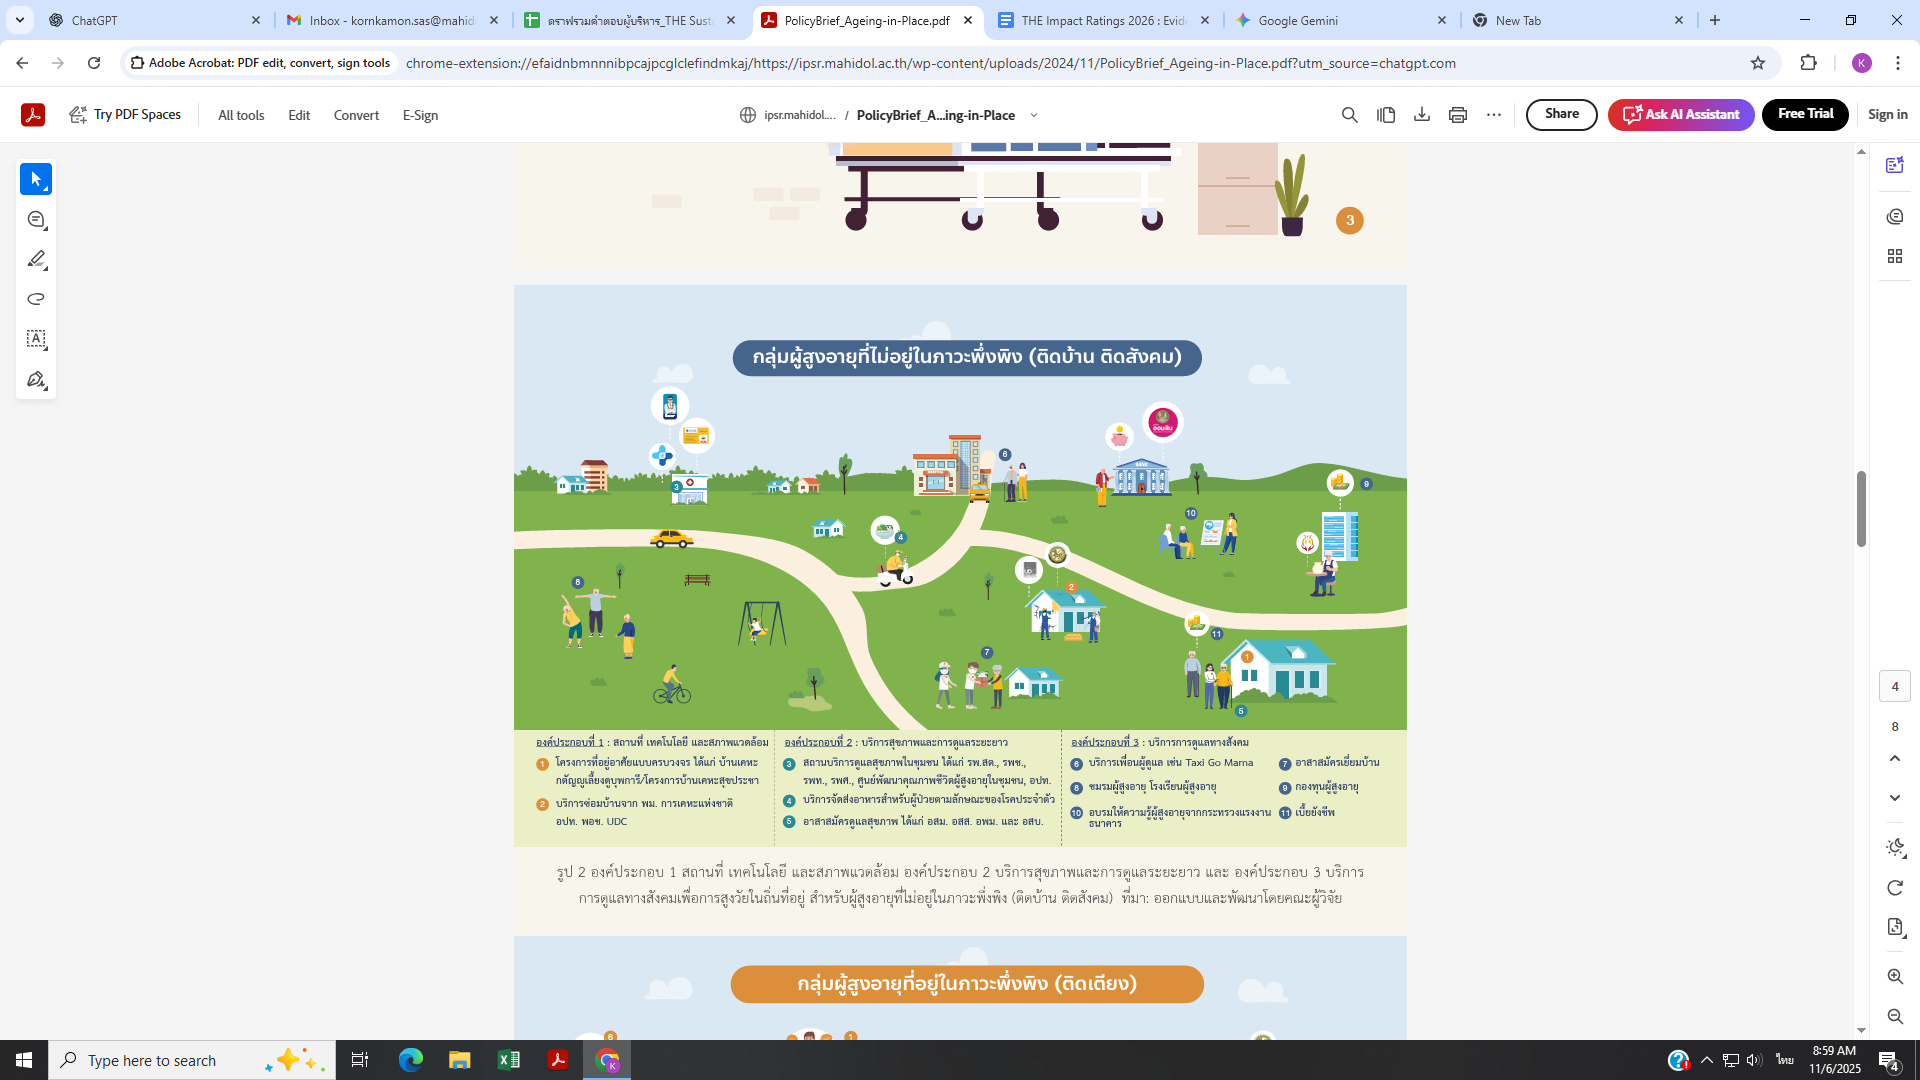Viewport: 1920px width, 1080px height.
Task: Expand the document title dropdown arrow
Action: [x=1034, y=115]
